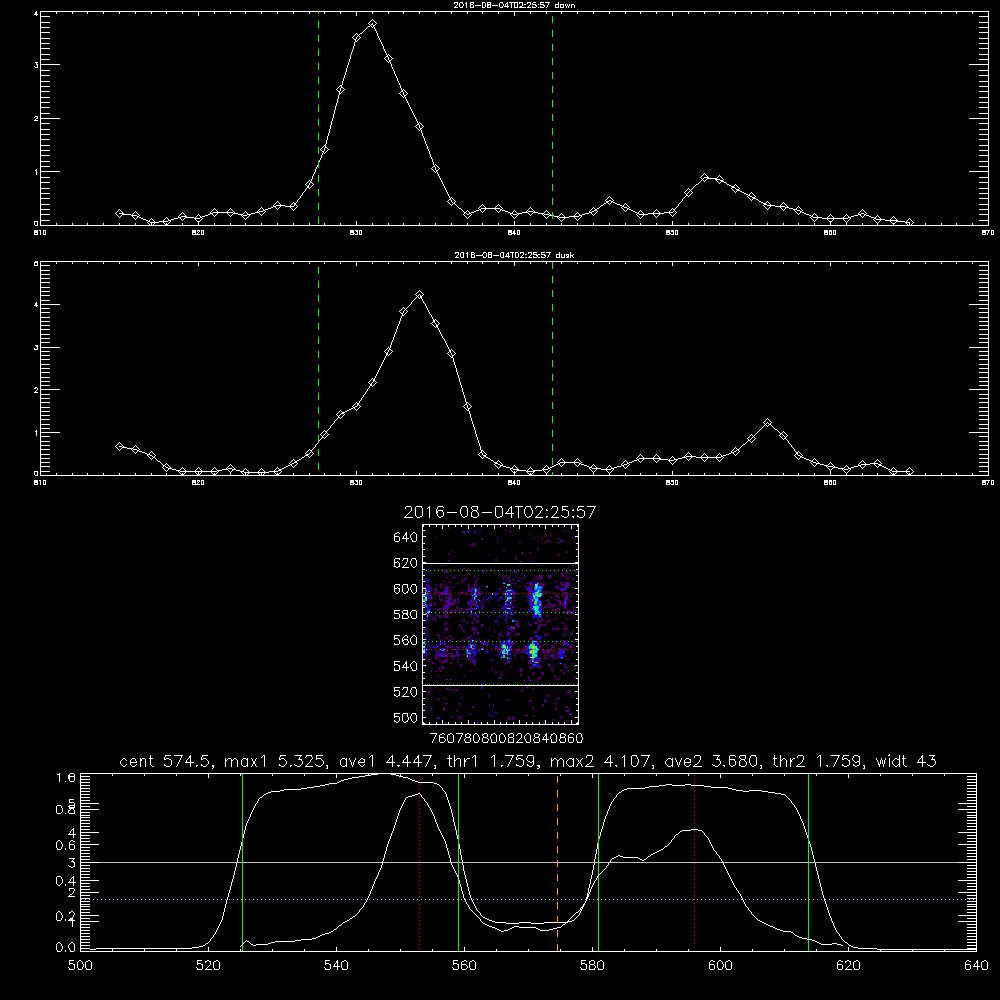Click the solid horizontal line at level 3
The width and height of the screenshot is (1000, 1000).
tap(528, 862)
